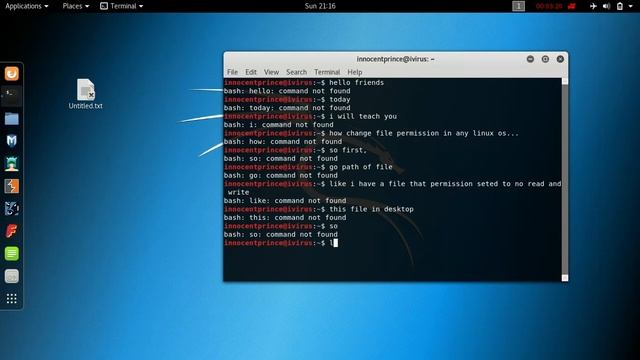Click the last prompt line with the cursor
Screen dimensions: 640x360
point(281,243)
